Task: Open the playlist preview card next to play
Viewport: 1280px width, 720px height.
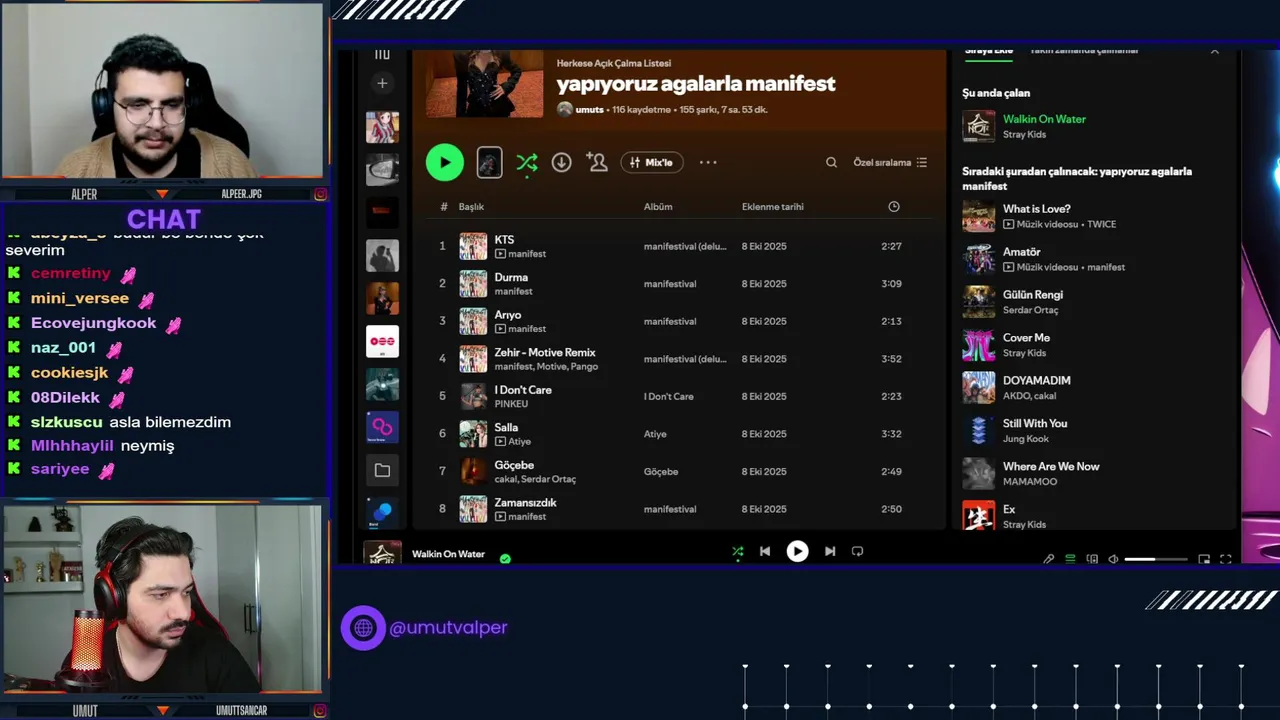Action: pos(489,162)
